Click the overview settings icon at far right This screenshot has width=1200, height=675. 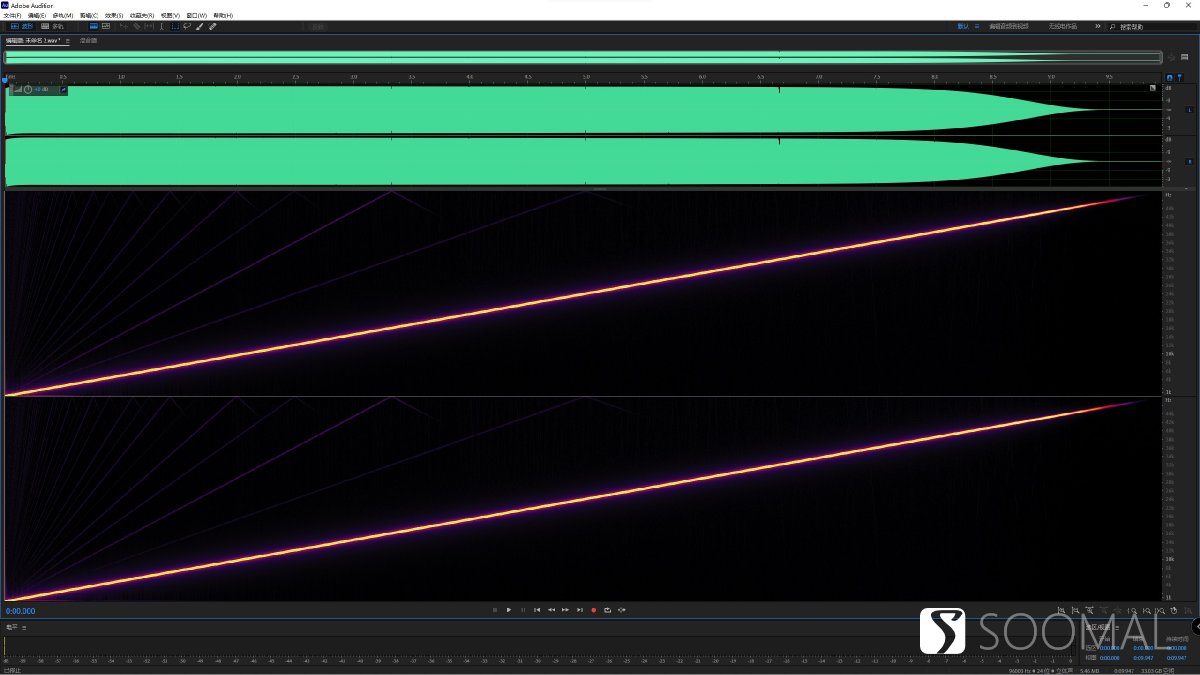pyautogui.click(x=1185, y=57)
